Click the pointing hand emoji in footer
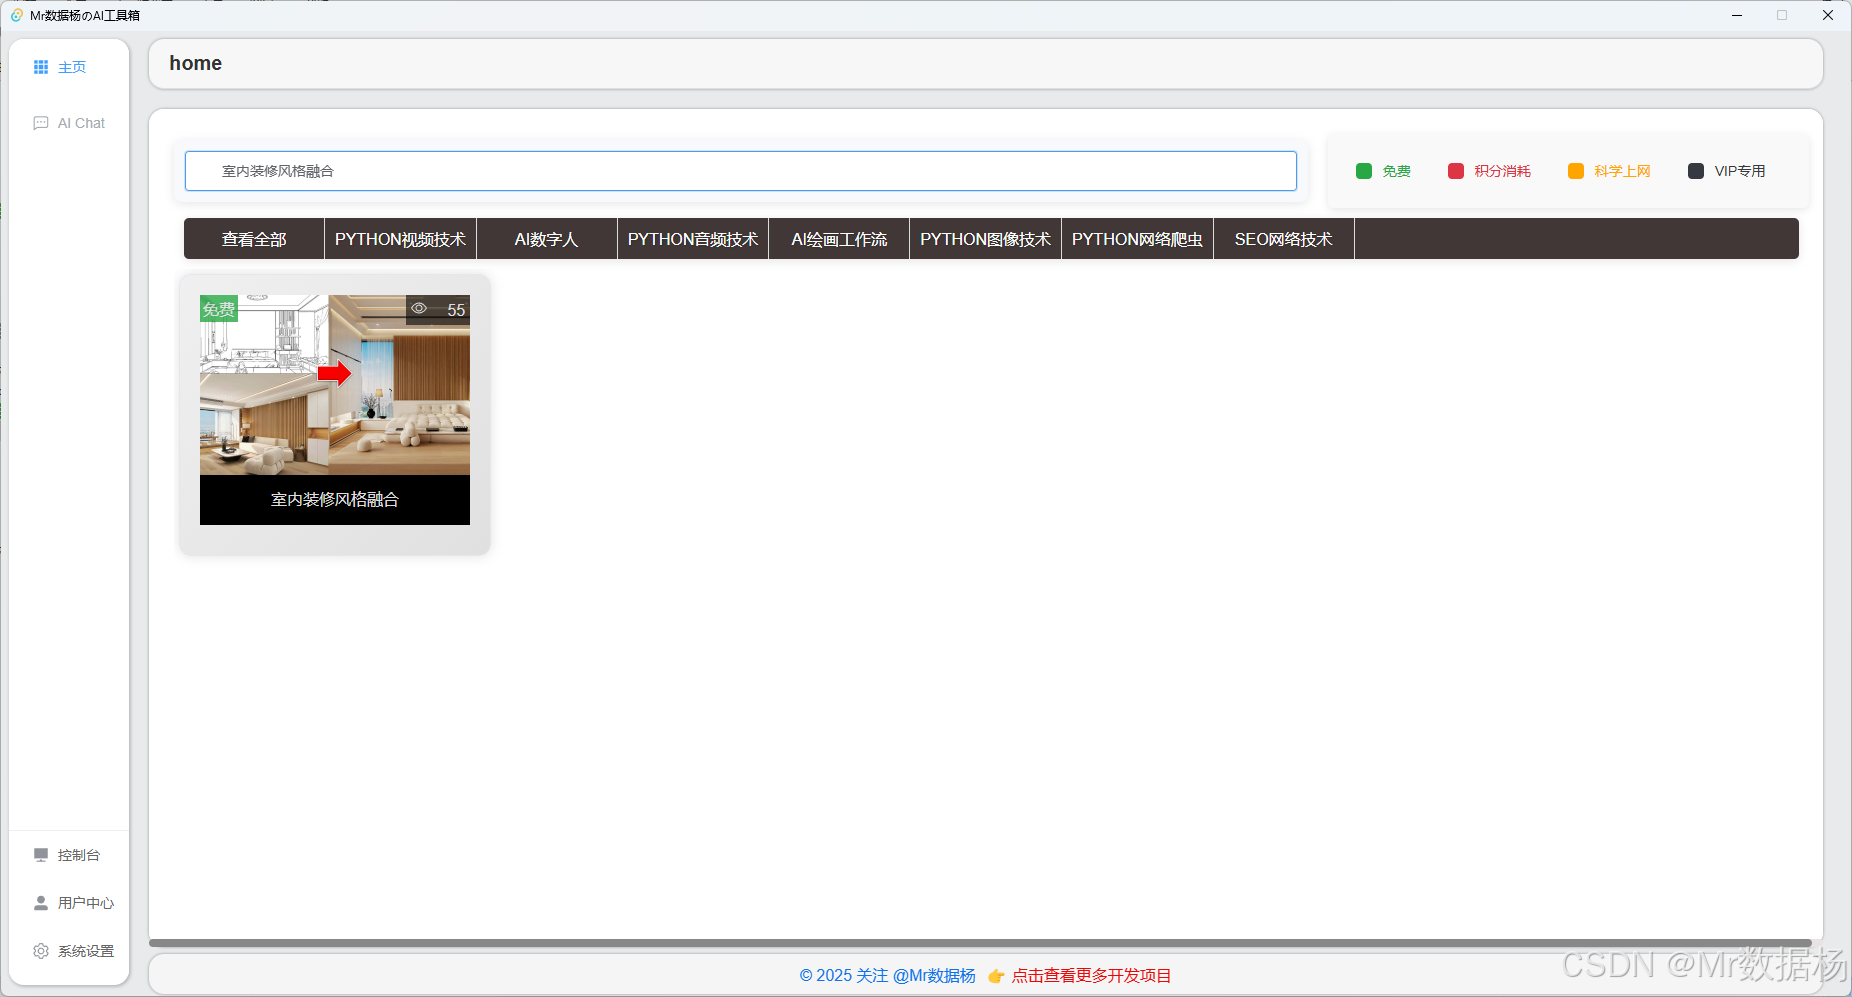The width and height of the screenshot is (1852, 997). [x=996, y=976]
